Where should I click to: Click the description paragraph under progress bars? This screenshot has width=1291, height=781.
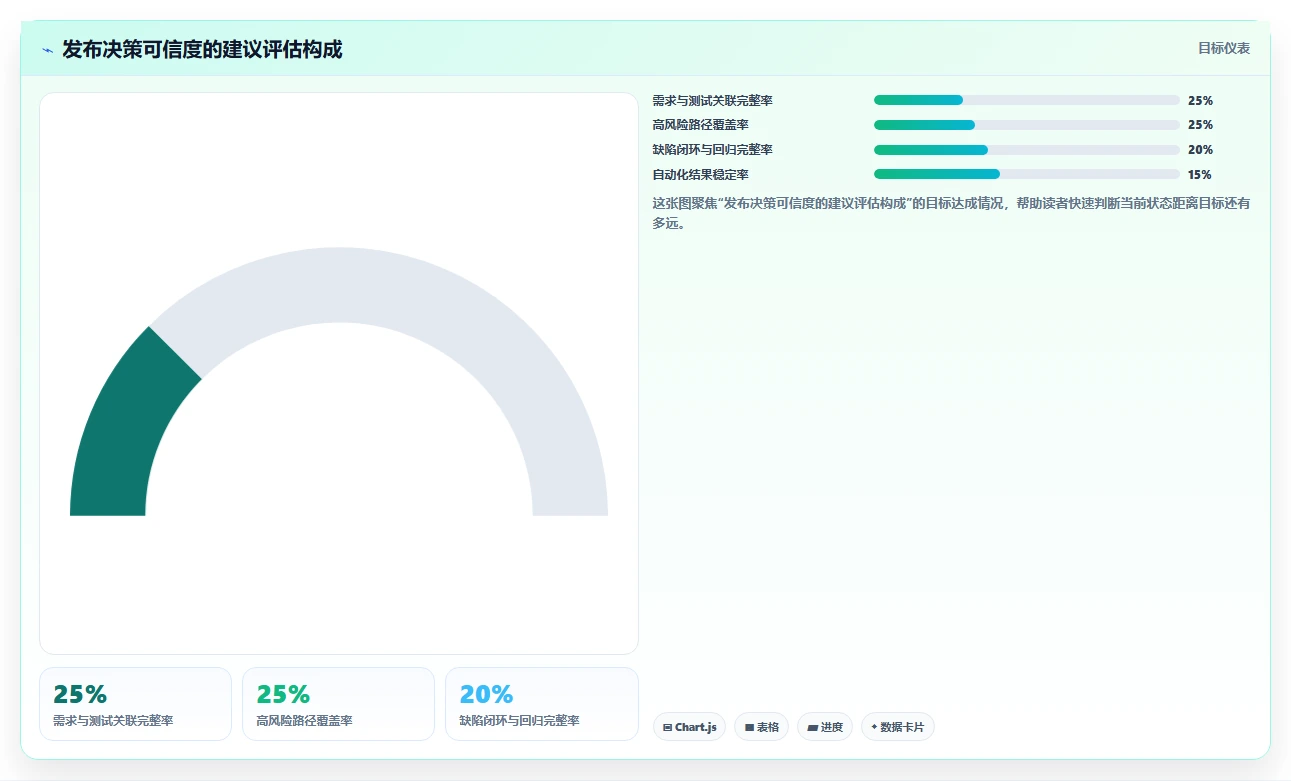[951, 213]
